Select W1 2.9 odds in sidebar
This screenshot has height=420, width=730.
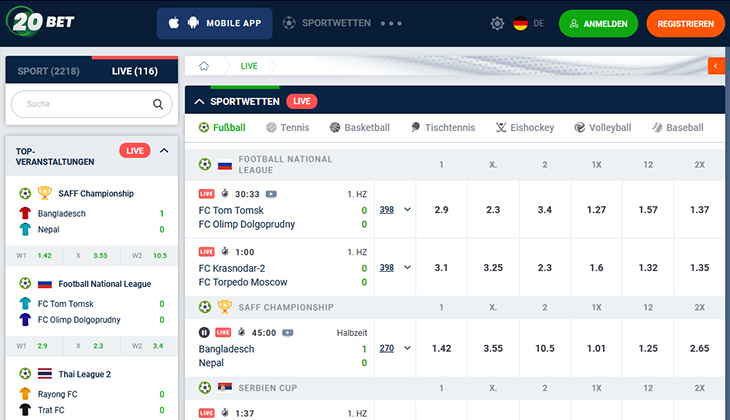34,345
